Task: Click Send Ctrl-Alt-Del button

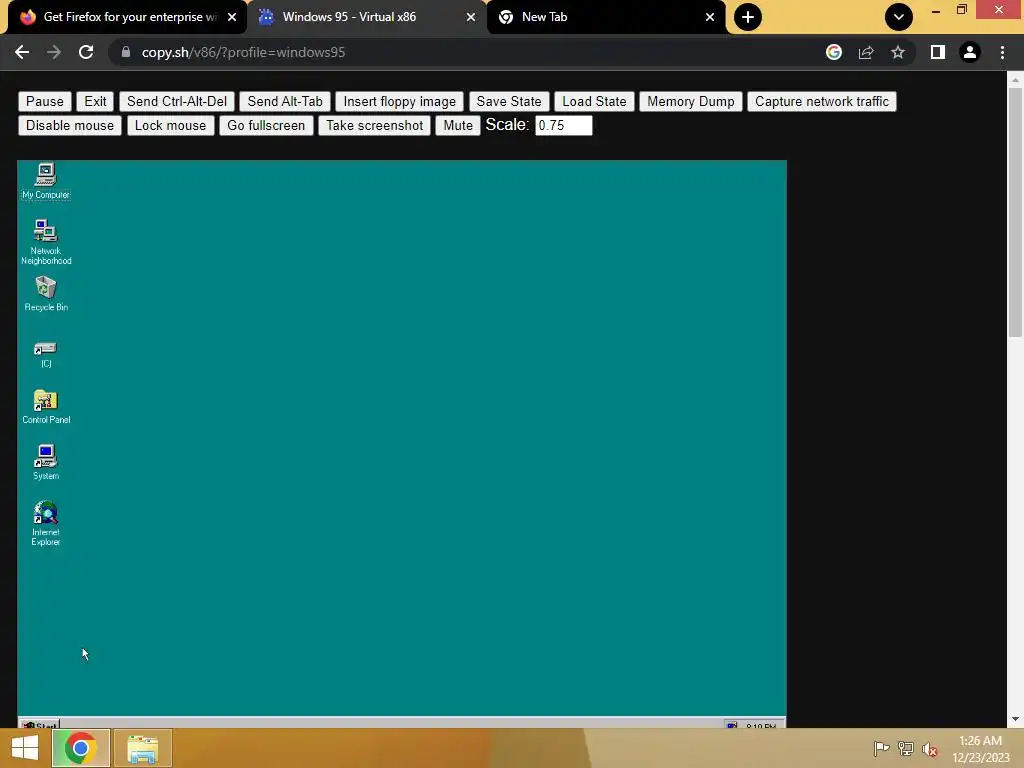Action: (177, 101)
